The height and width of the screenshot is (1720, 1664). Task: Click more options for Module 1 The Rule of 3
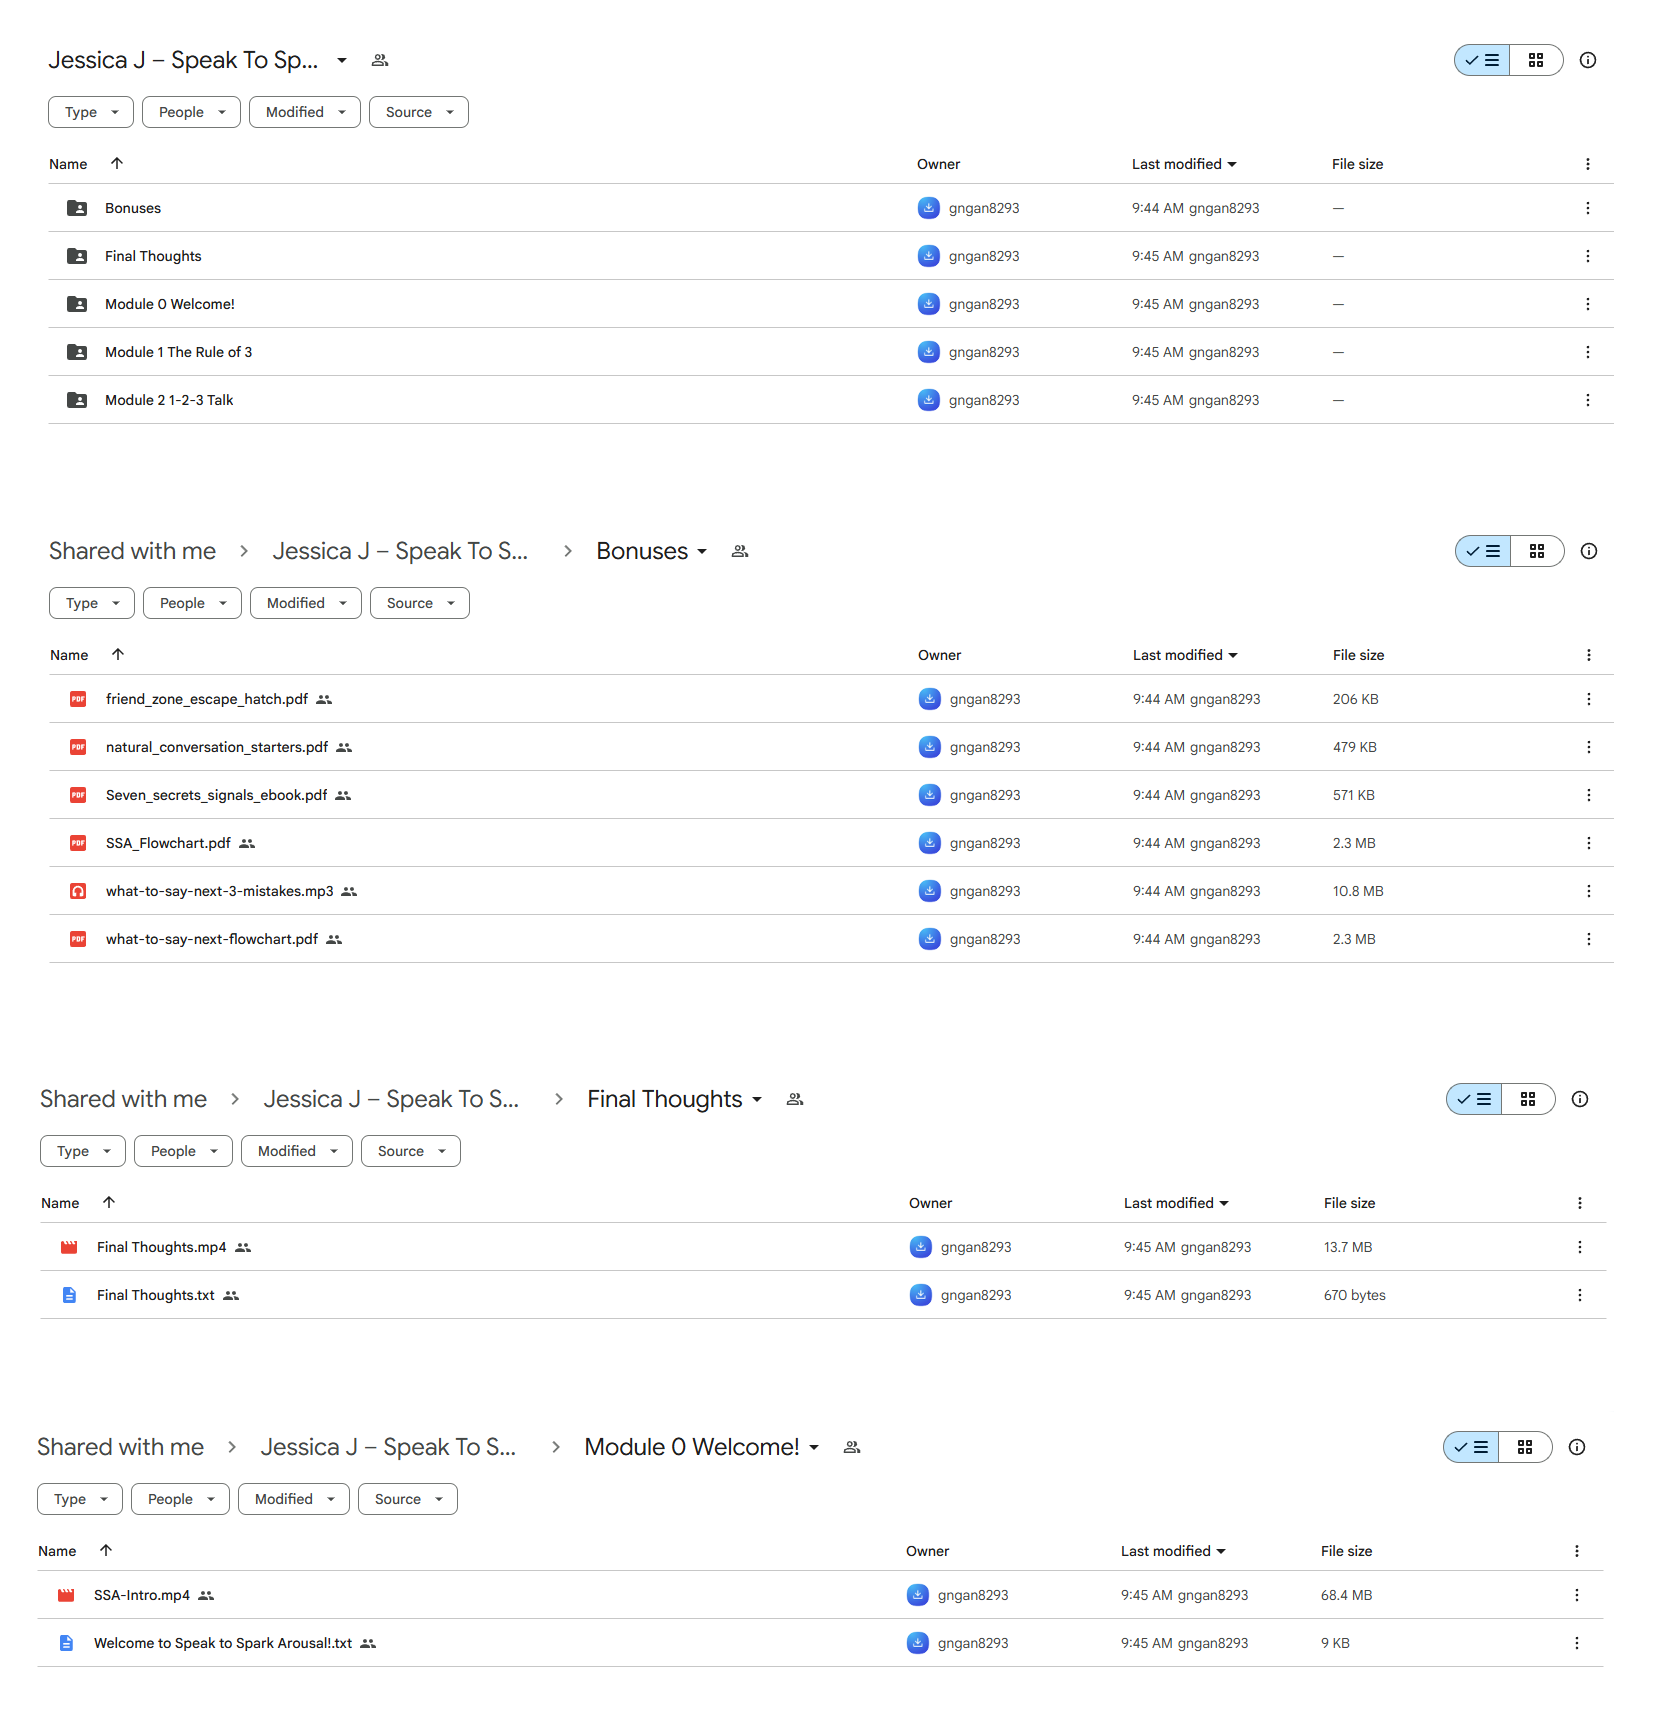coord(1587,352)
